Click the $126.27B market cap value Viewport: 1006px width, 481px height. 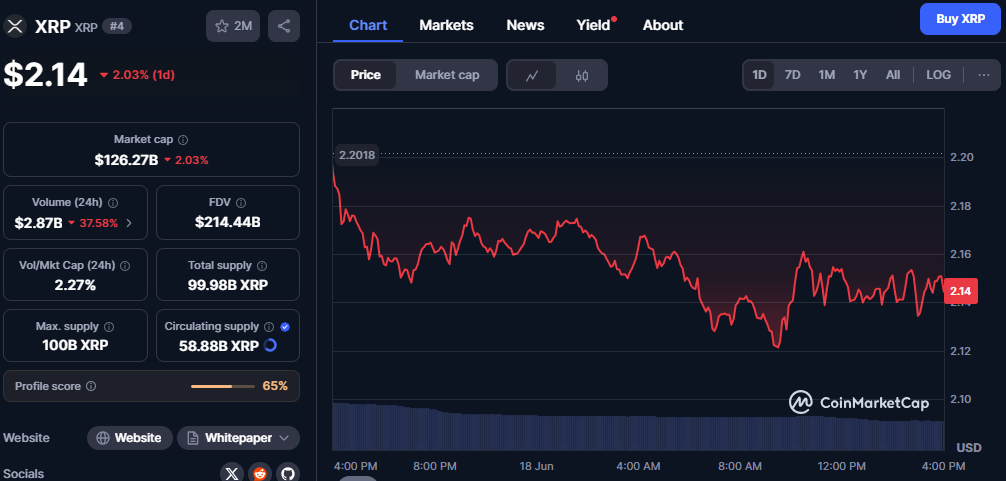point(126,160)
